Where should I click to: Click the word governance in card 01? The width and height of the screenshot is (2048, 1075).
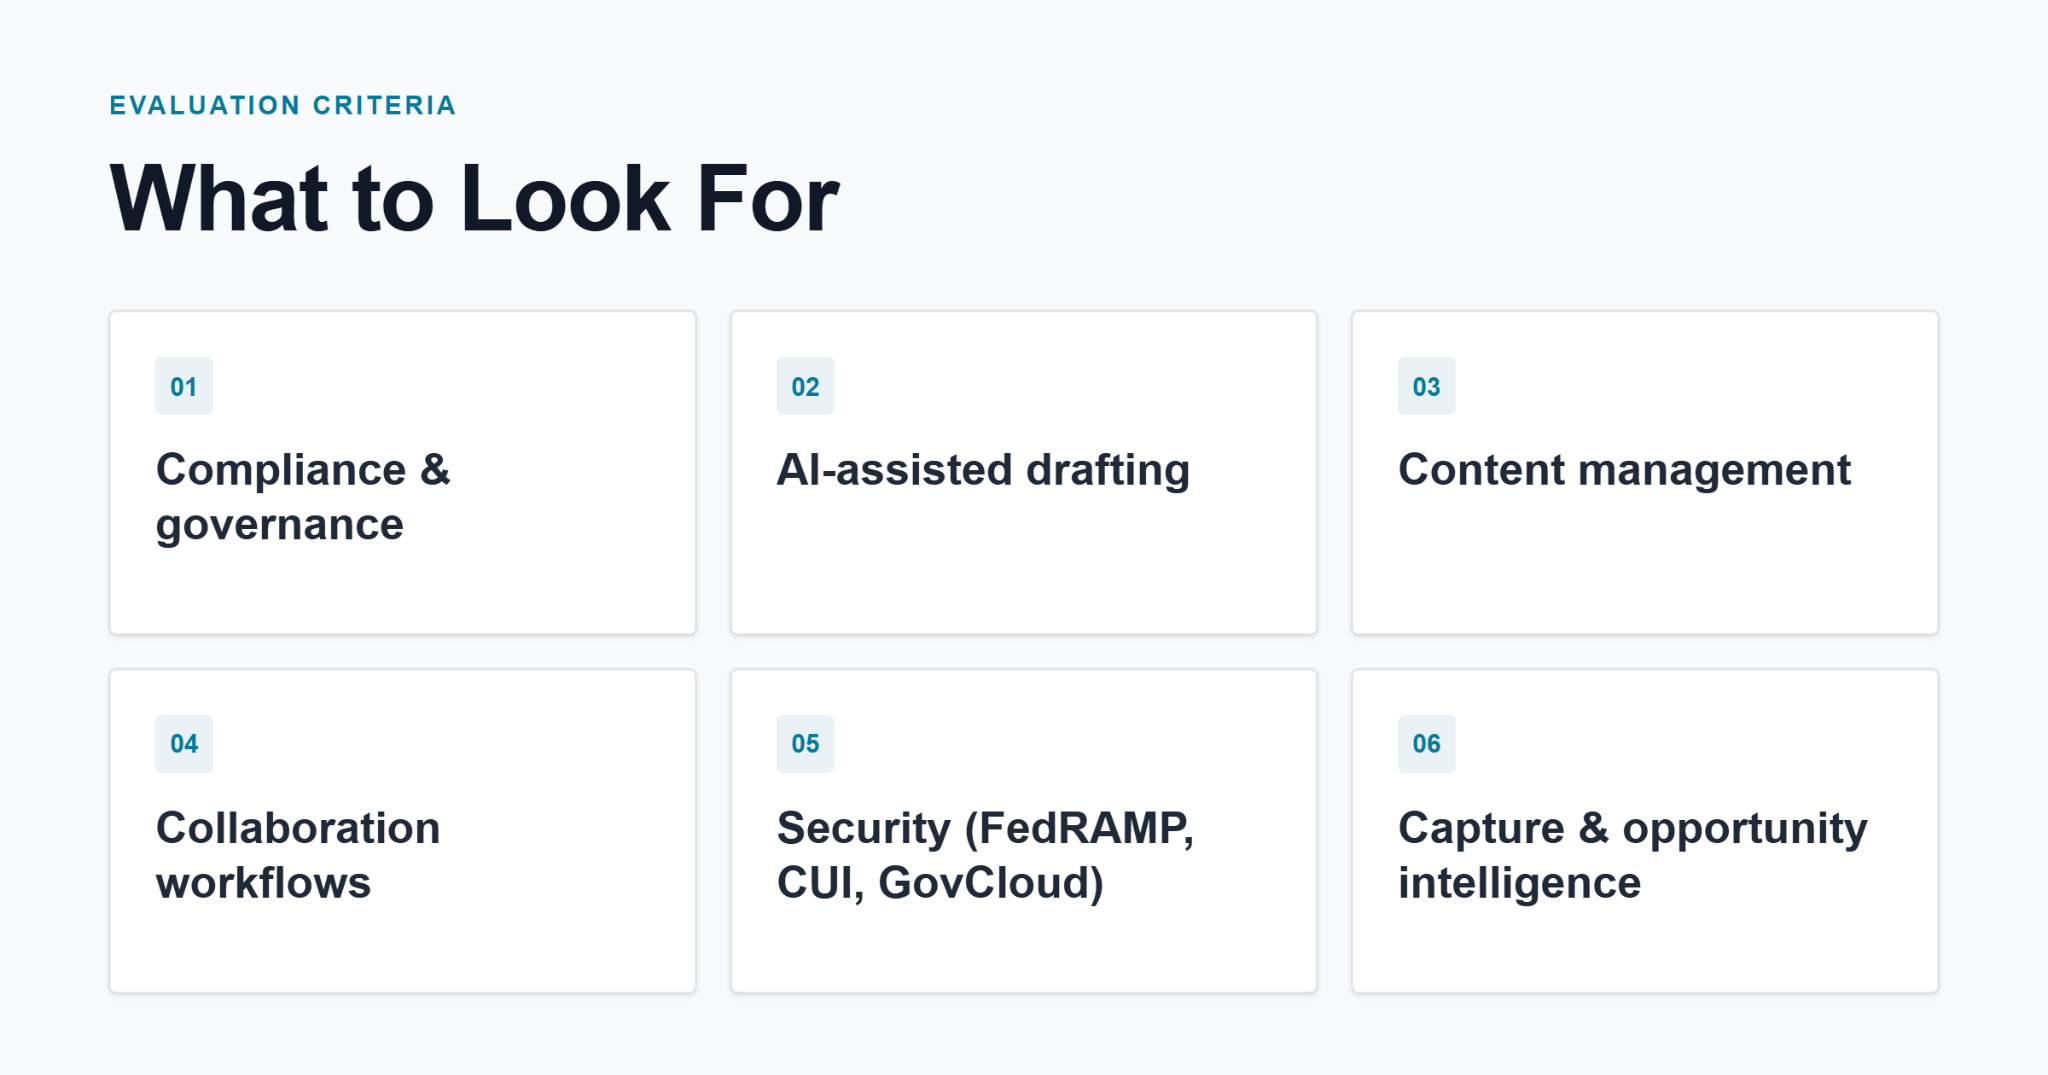tap(279, 525)
